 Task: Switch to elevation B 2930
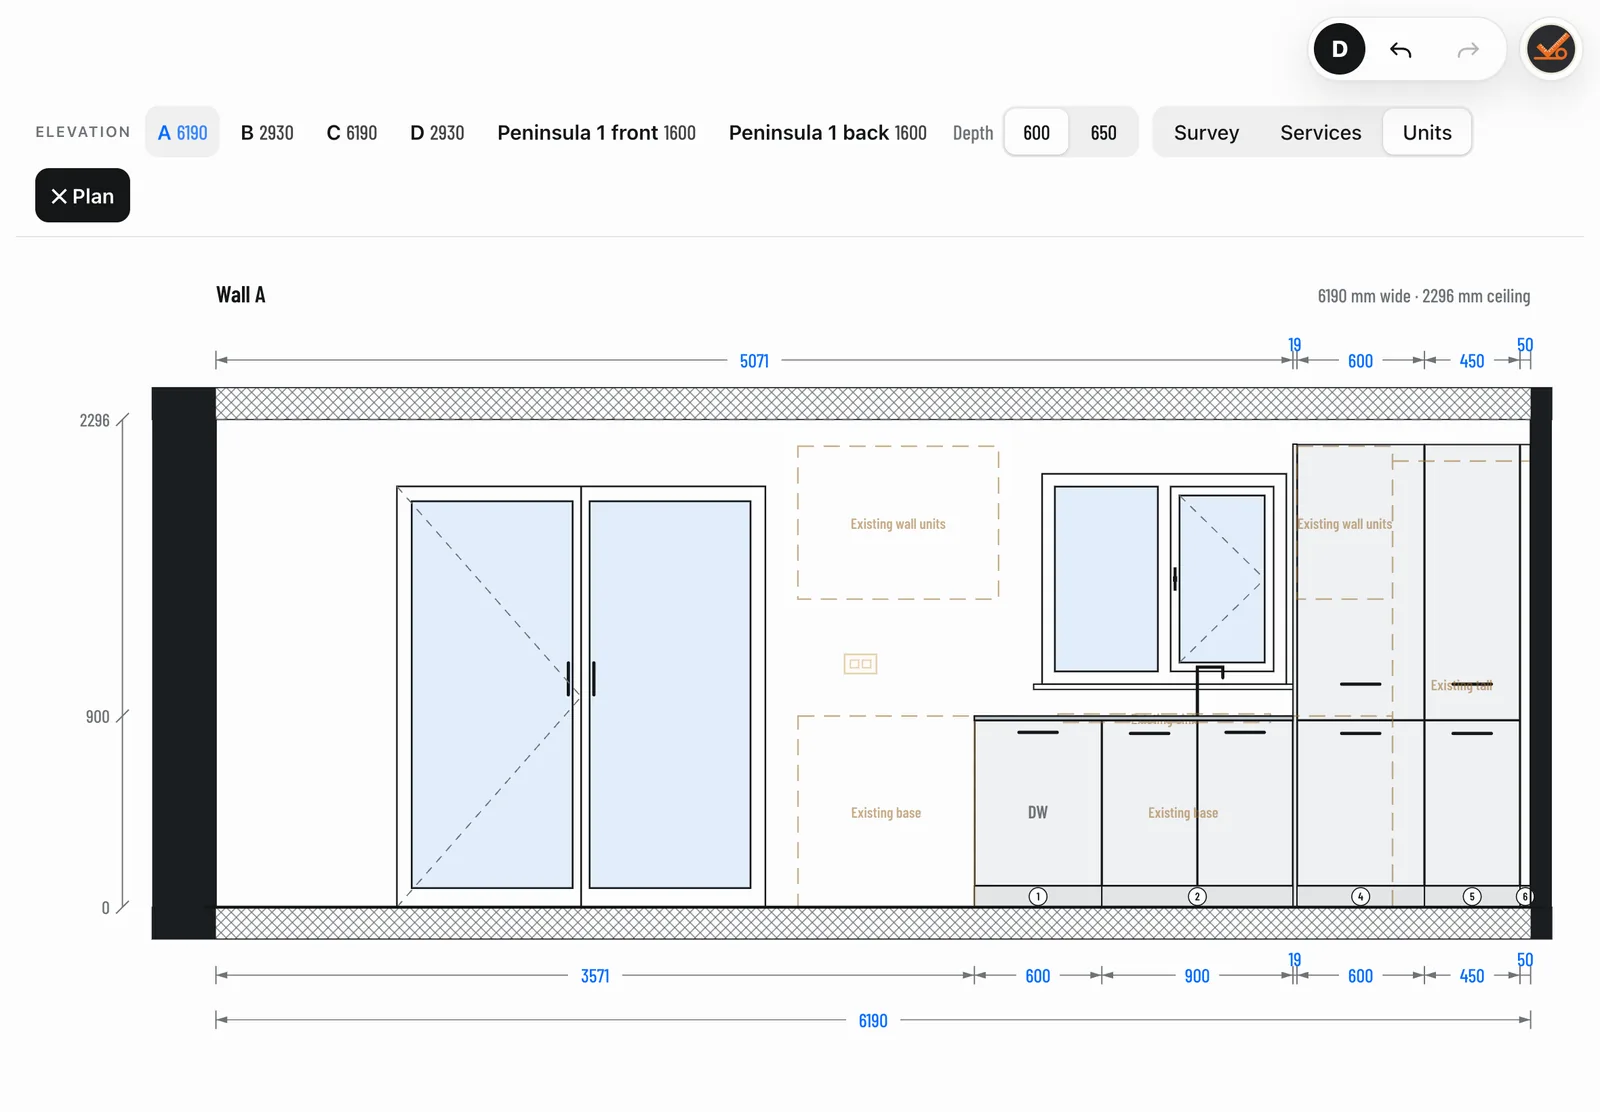[x=267, y=132]
